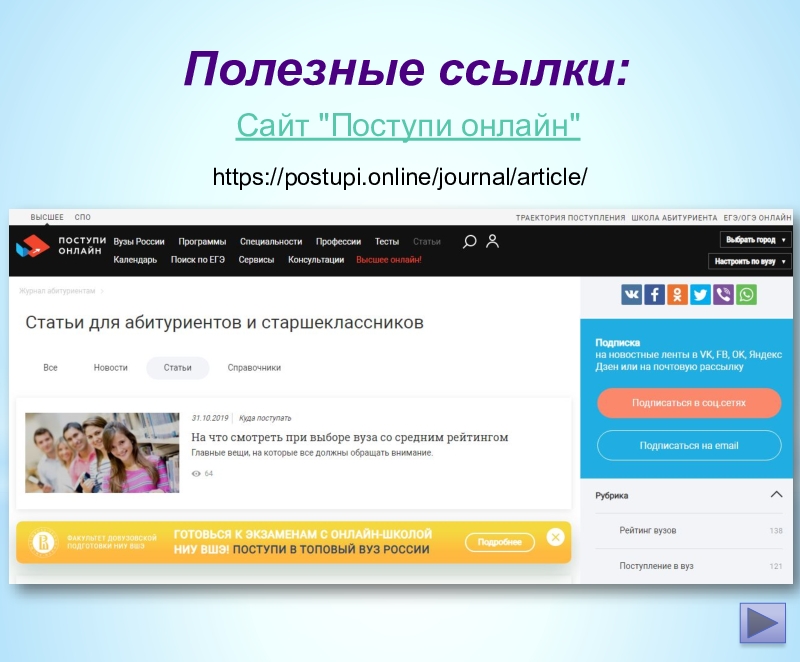Share via Facebook icon
Image resolution: width=800 pixels, height=662 pixels.
[654, 295]
